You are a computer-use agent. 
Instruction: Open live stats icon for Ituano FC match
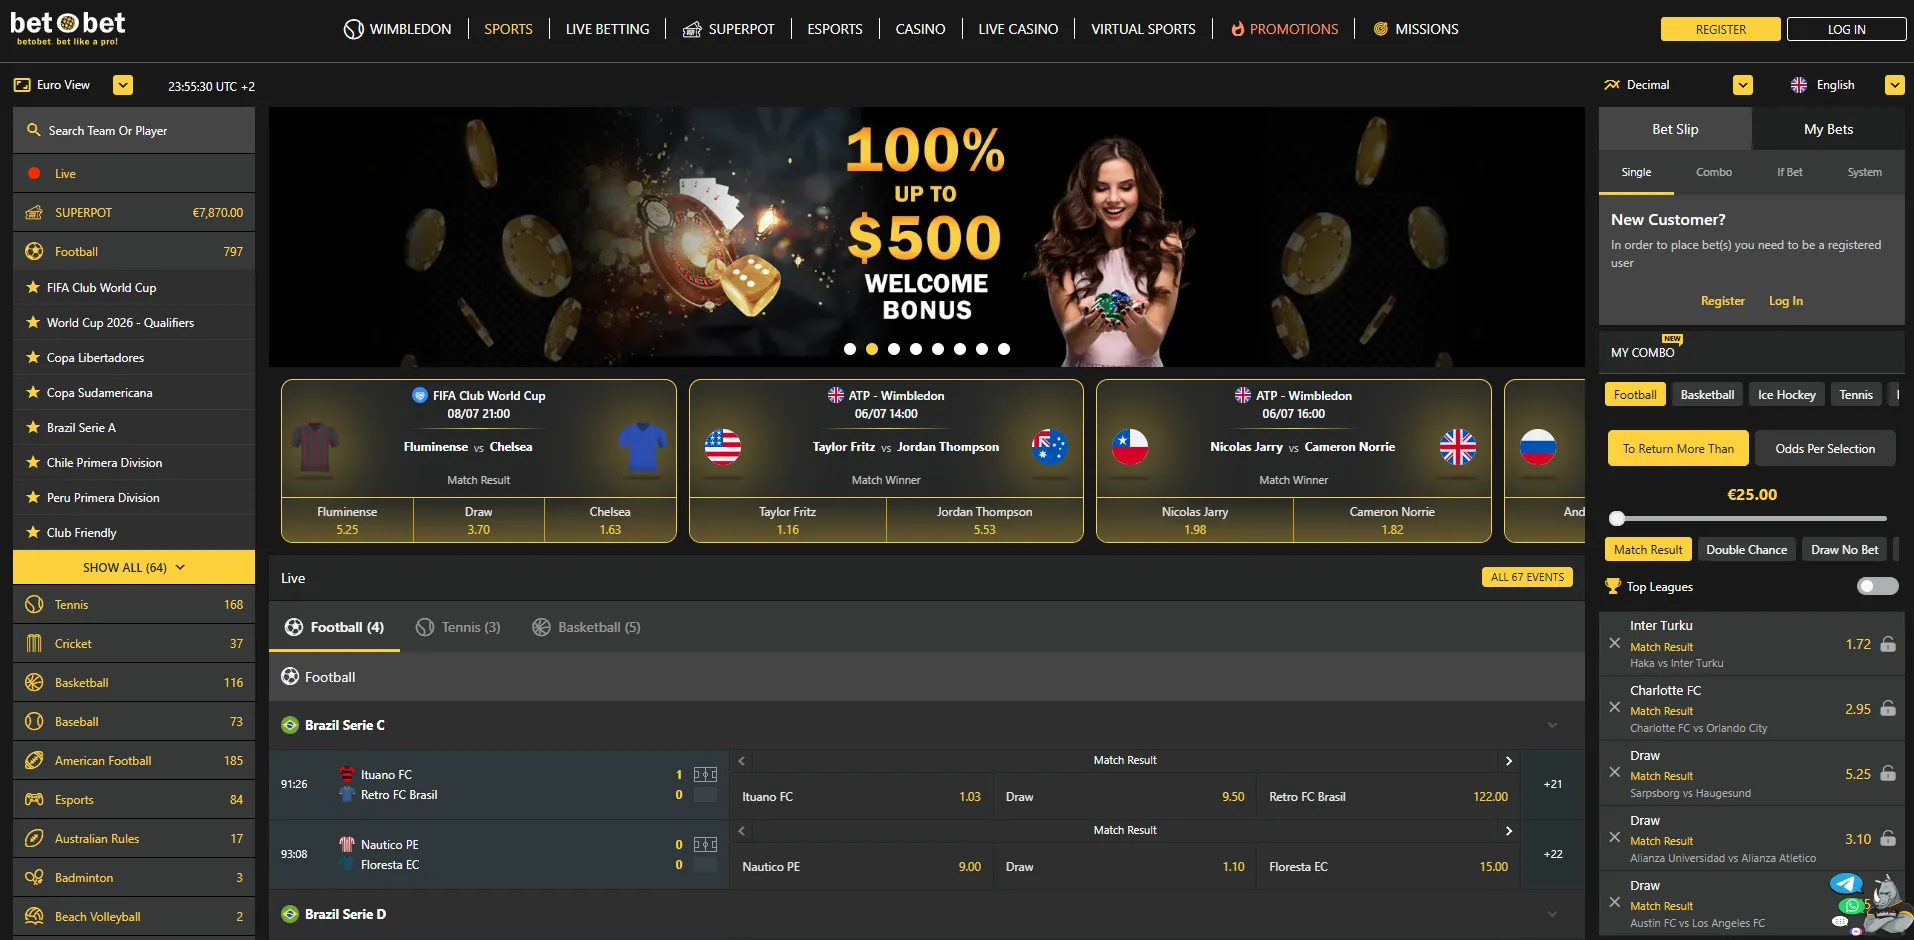[705, 774]
